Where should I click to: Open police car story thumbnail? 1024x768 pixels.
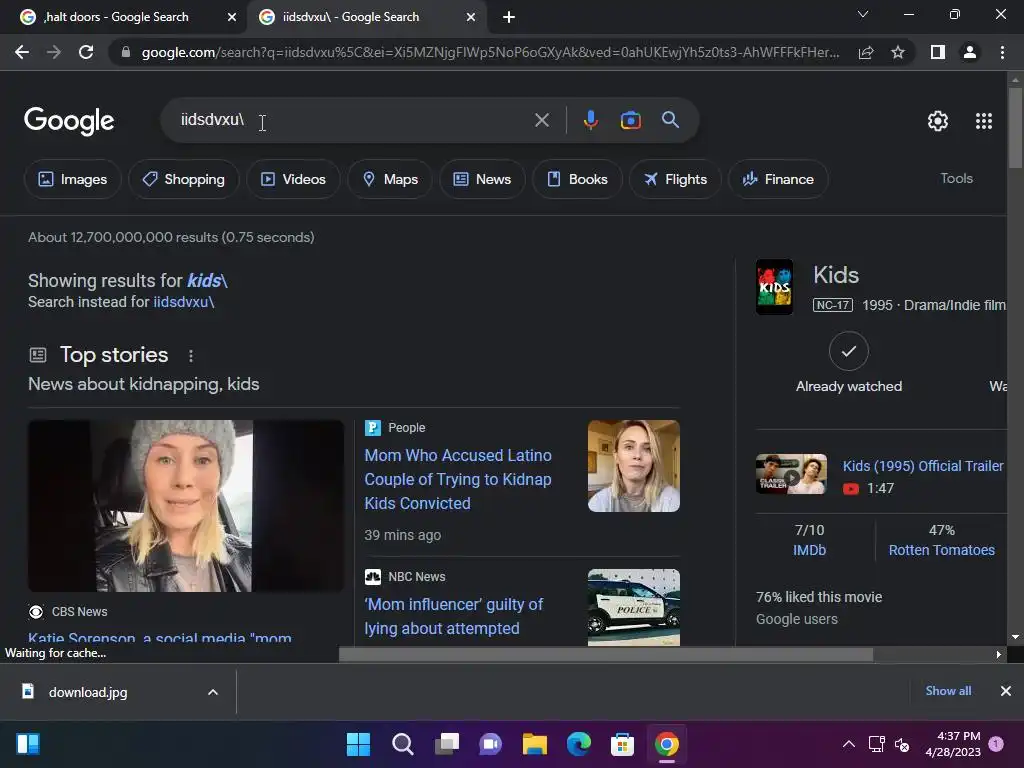click(x=633, y=607)
